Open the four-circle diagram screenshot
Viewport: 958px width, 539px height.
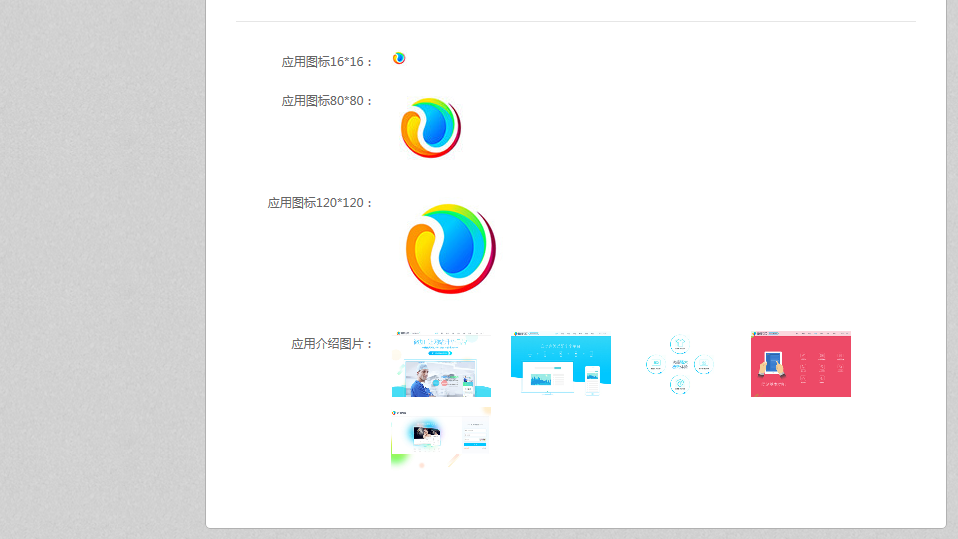681,364
